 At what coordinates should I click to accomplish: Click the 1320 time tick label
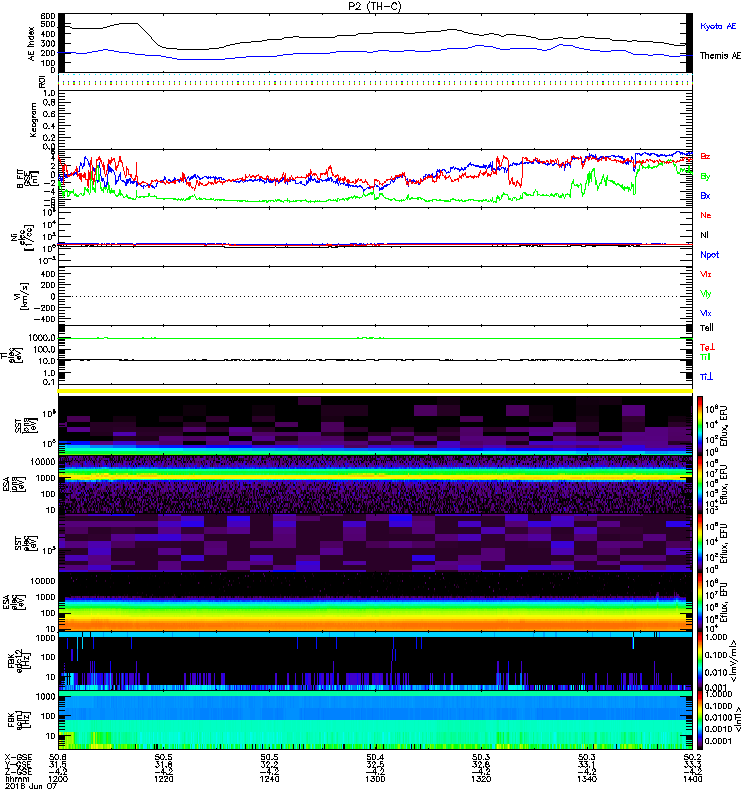click(481, 779)
